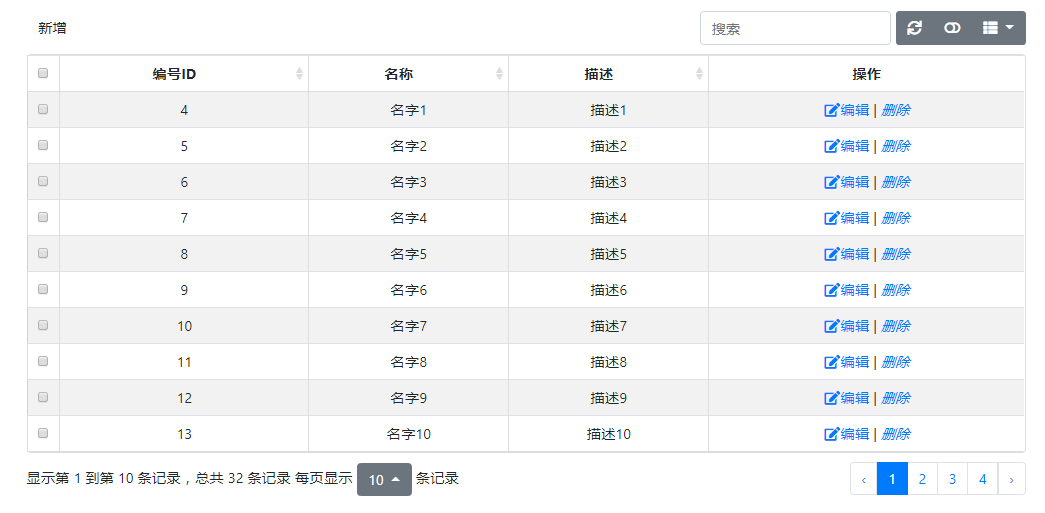Check the checkbox for row ID 5
The image size is (1045, 513).
point(43,145)
